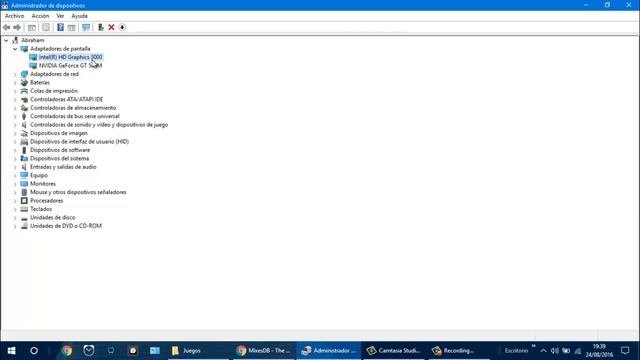The image size is (640, 360).
Task: Select Dispositivos de interfaz de usuario (HID)
Action: (x=79, y=142)
